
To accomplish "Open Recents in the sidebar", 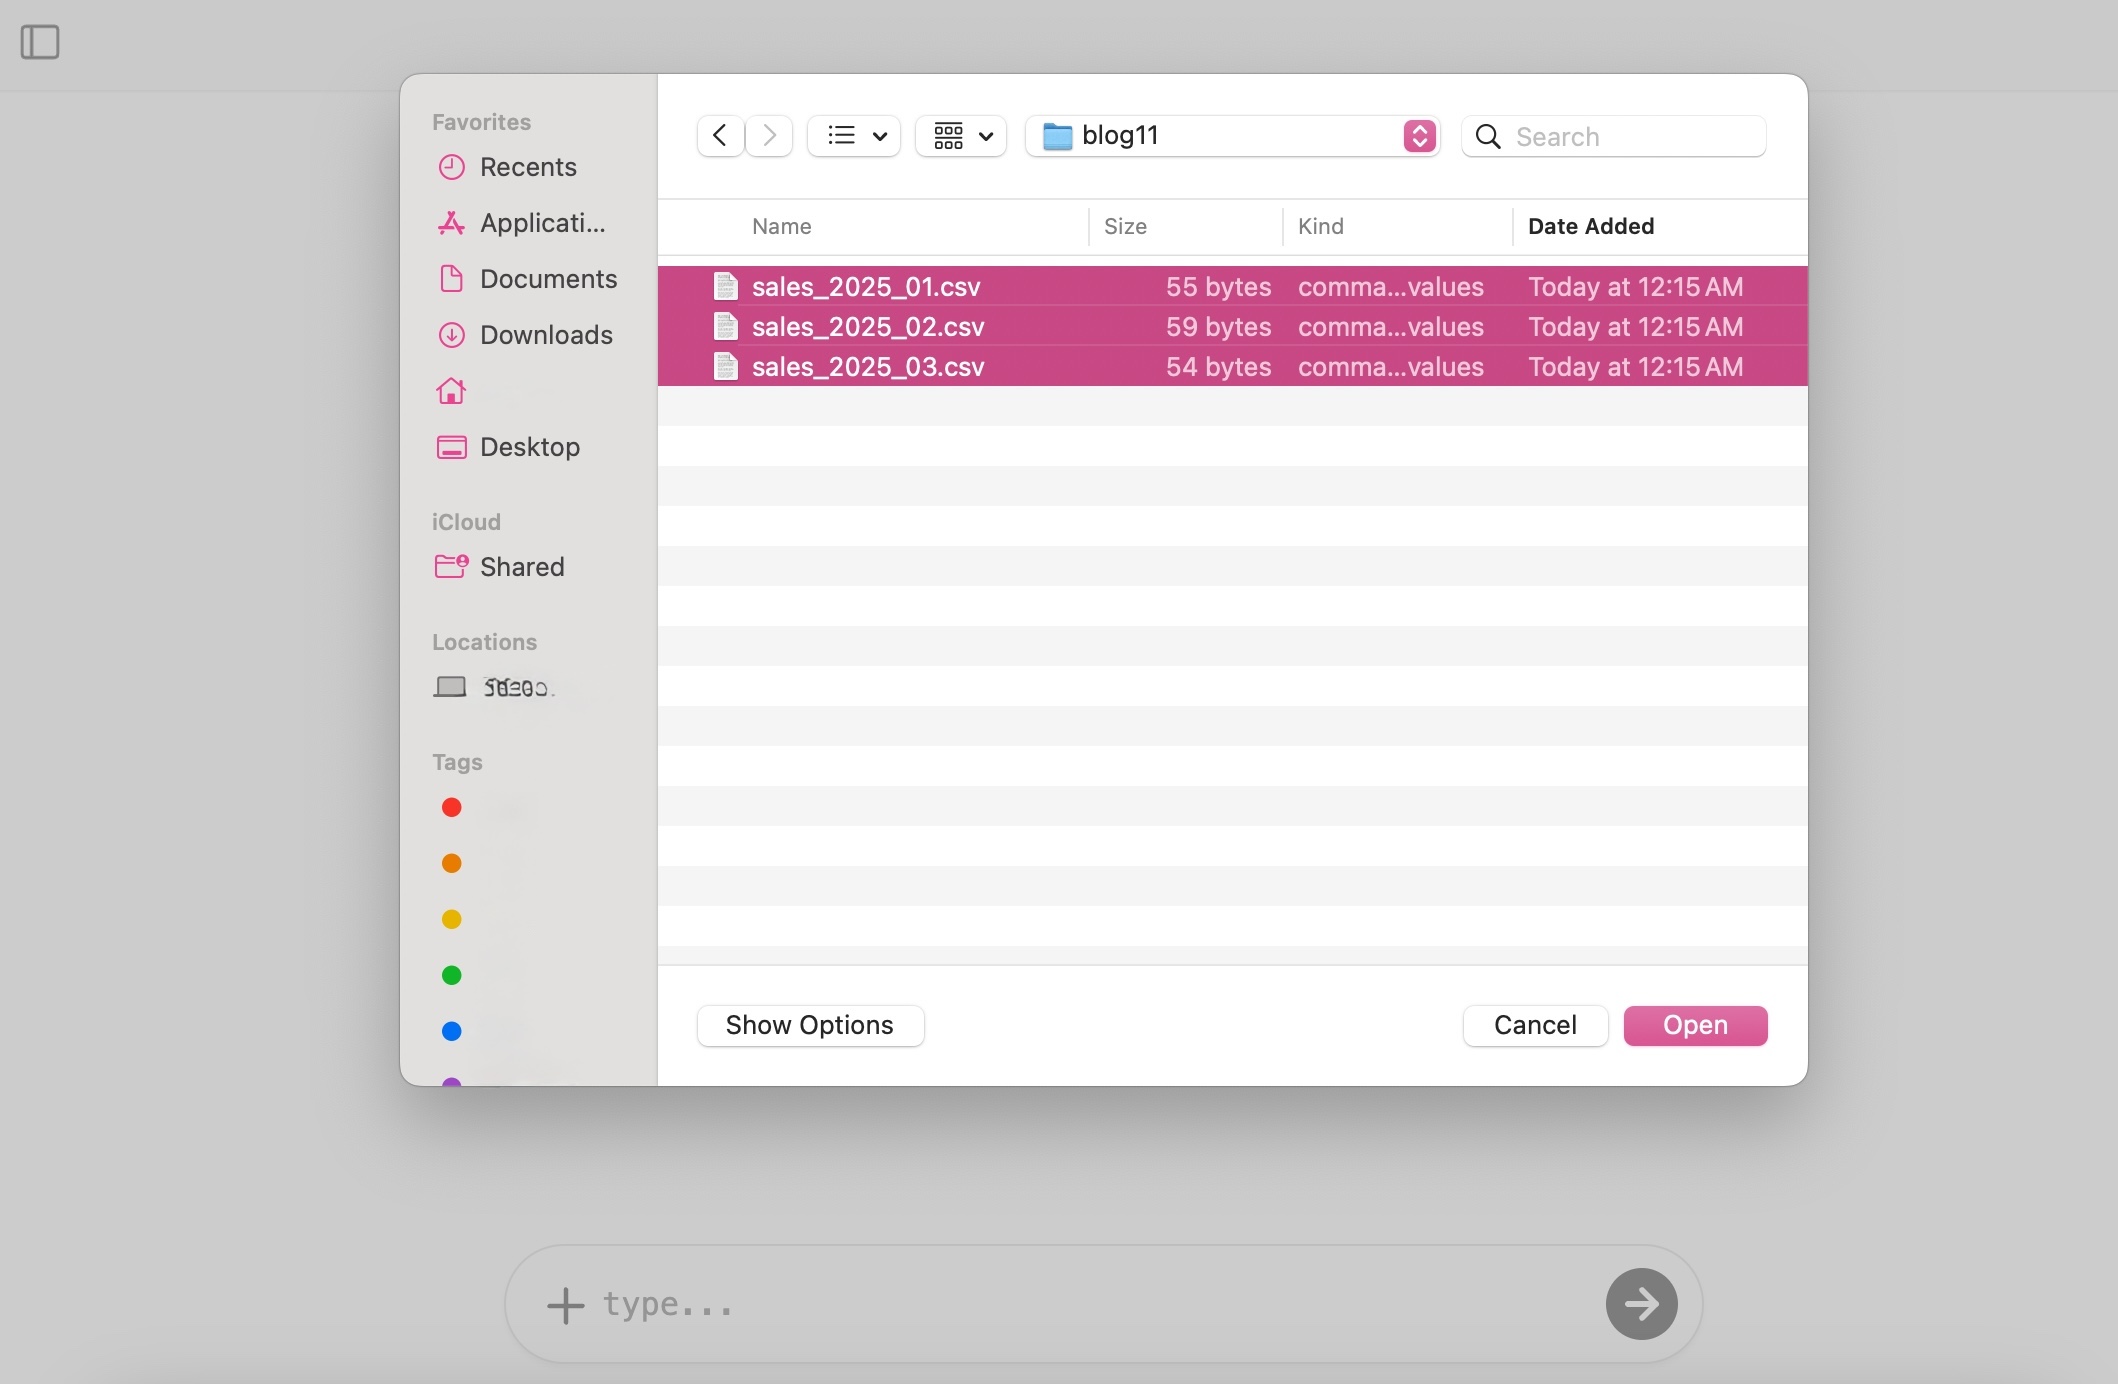I will pyautogui.click(x=508, y=167).
